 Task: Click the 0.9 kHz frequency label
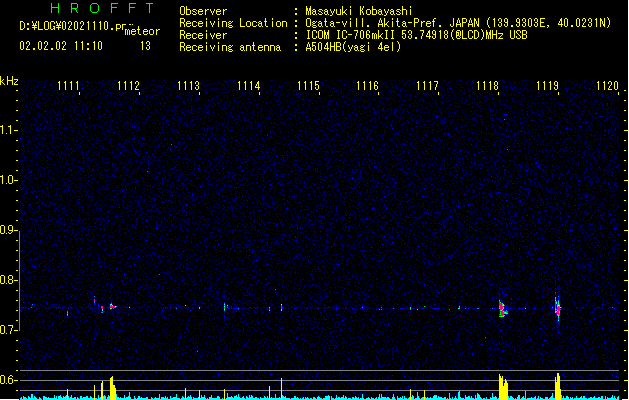(x=8, y=230)
